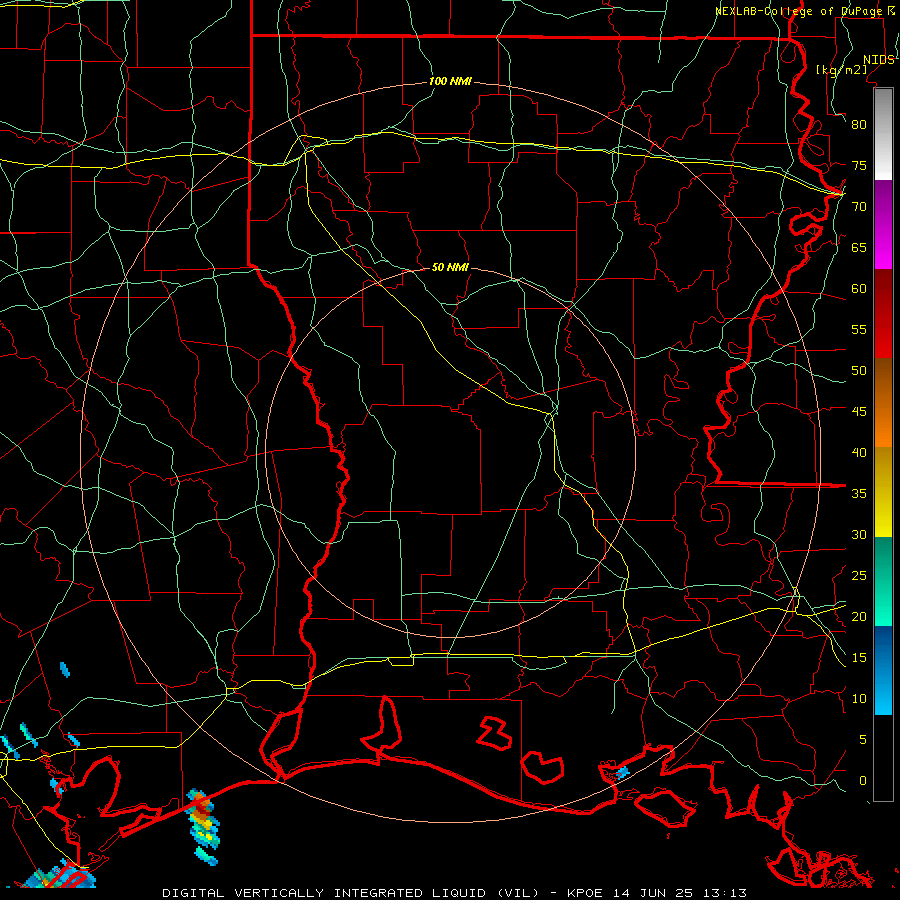Click the 10 value on the scale
Viewport: 900px width, 900px height.
(x=859, y=699)
